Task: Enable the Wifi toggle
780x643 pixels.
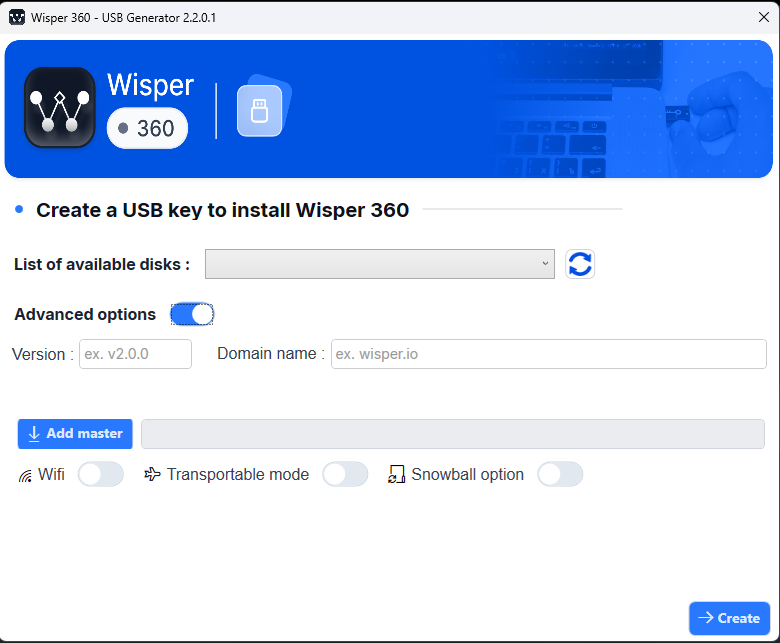Action: (x=101, y=474)
